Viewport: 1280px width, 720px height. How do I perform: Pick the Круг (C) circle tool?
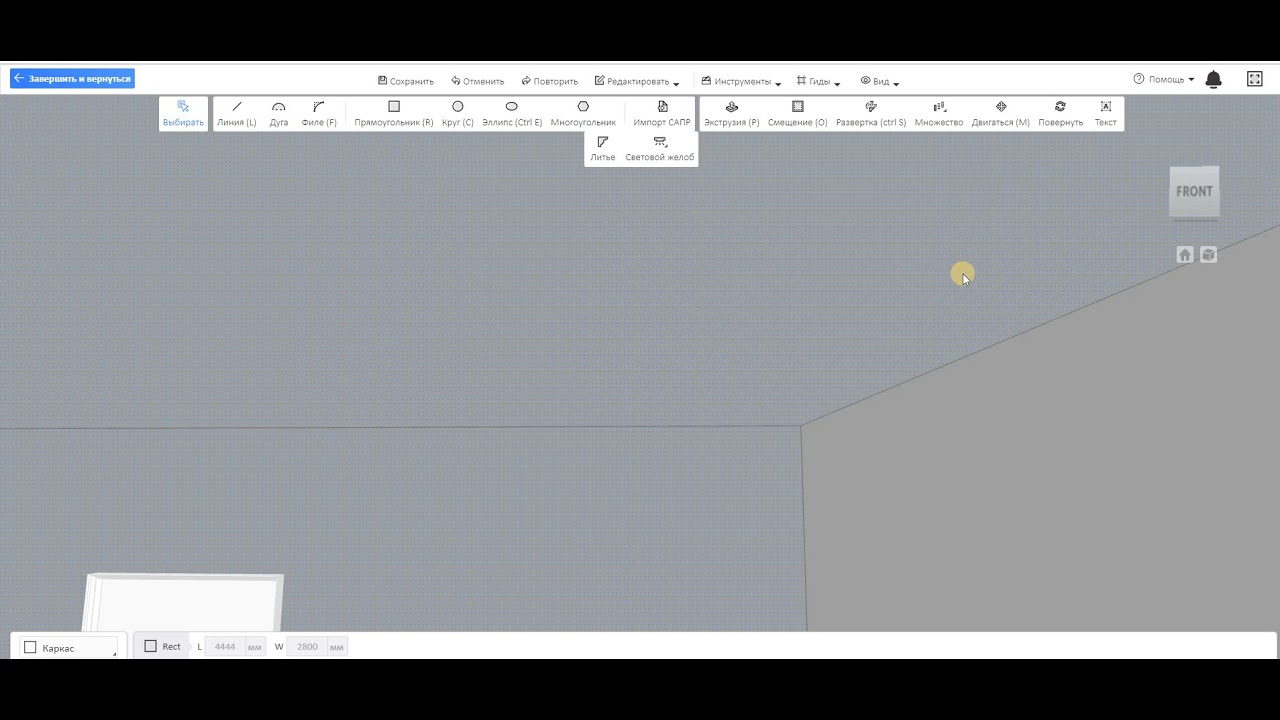[458, 113]
